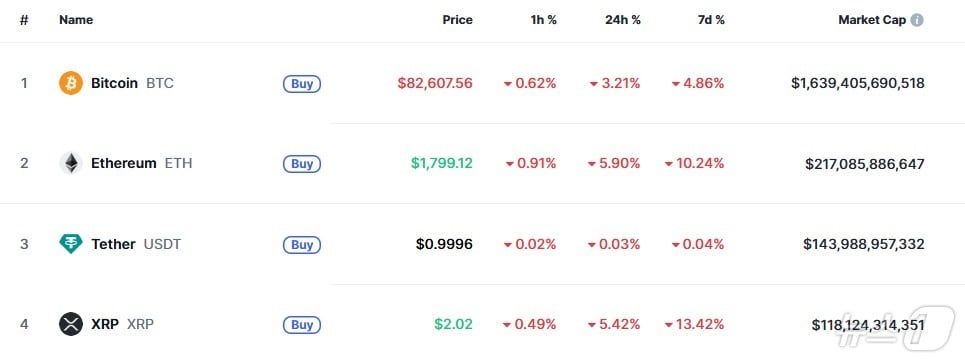Sort by the 1h % column header
The image size is (965, 363).
tap(543, 20)
